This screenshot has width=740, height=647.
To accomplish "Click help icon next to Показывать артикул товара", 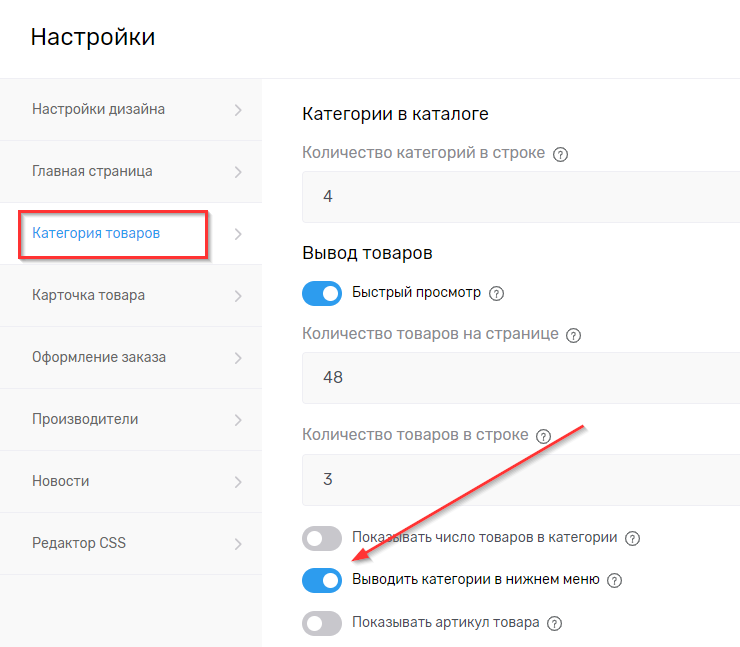I will pos(555,623).
